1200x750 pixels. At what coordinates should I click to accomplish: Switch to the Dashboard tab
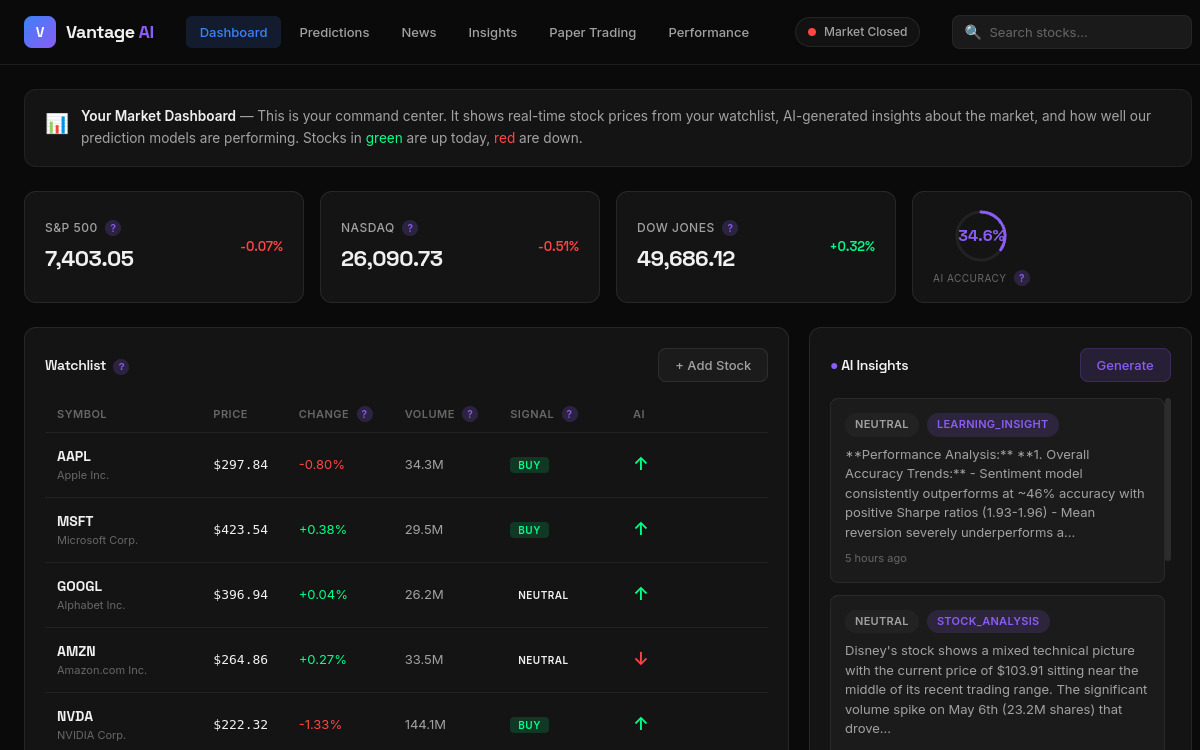click(233, 32)
